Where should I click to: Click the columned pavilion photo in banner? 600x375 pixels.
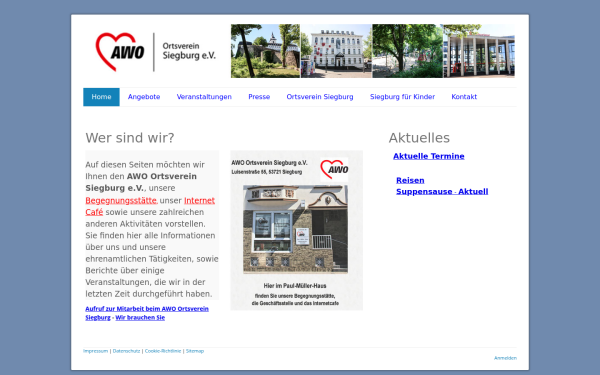point(479,51)
